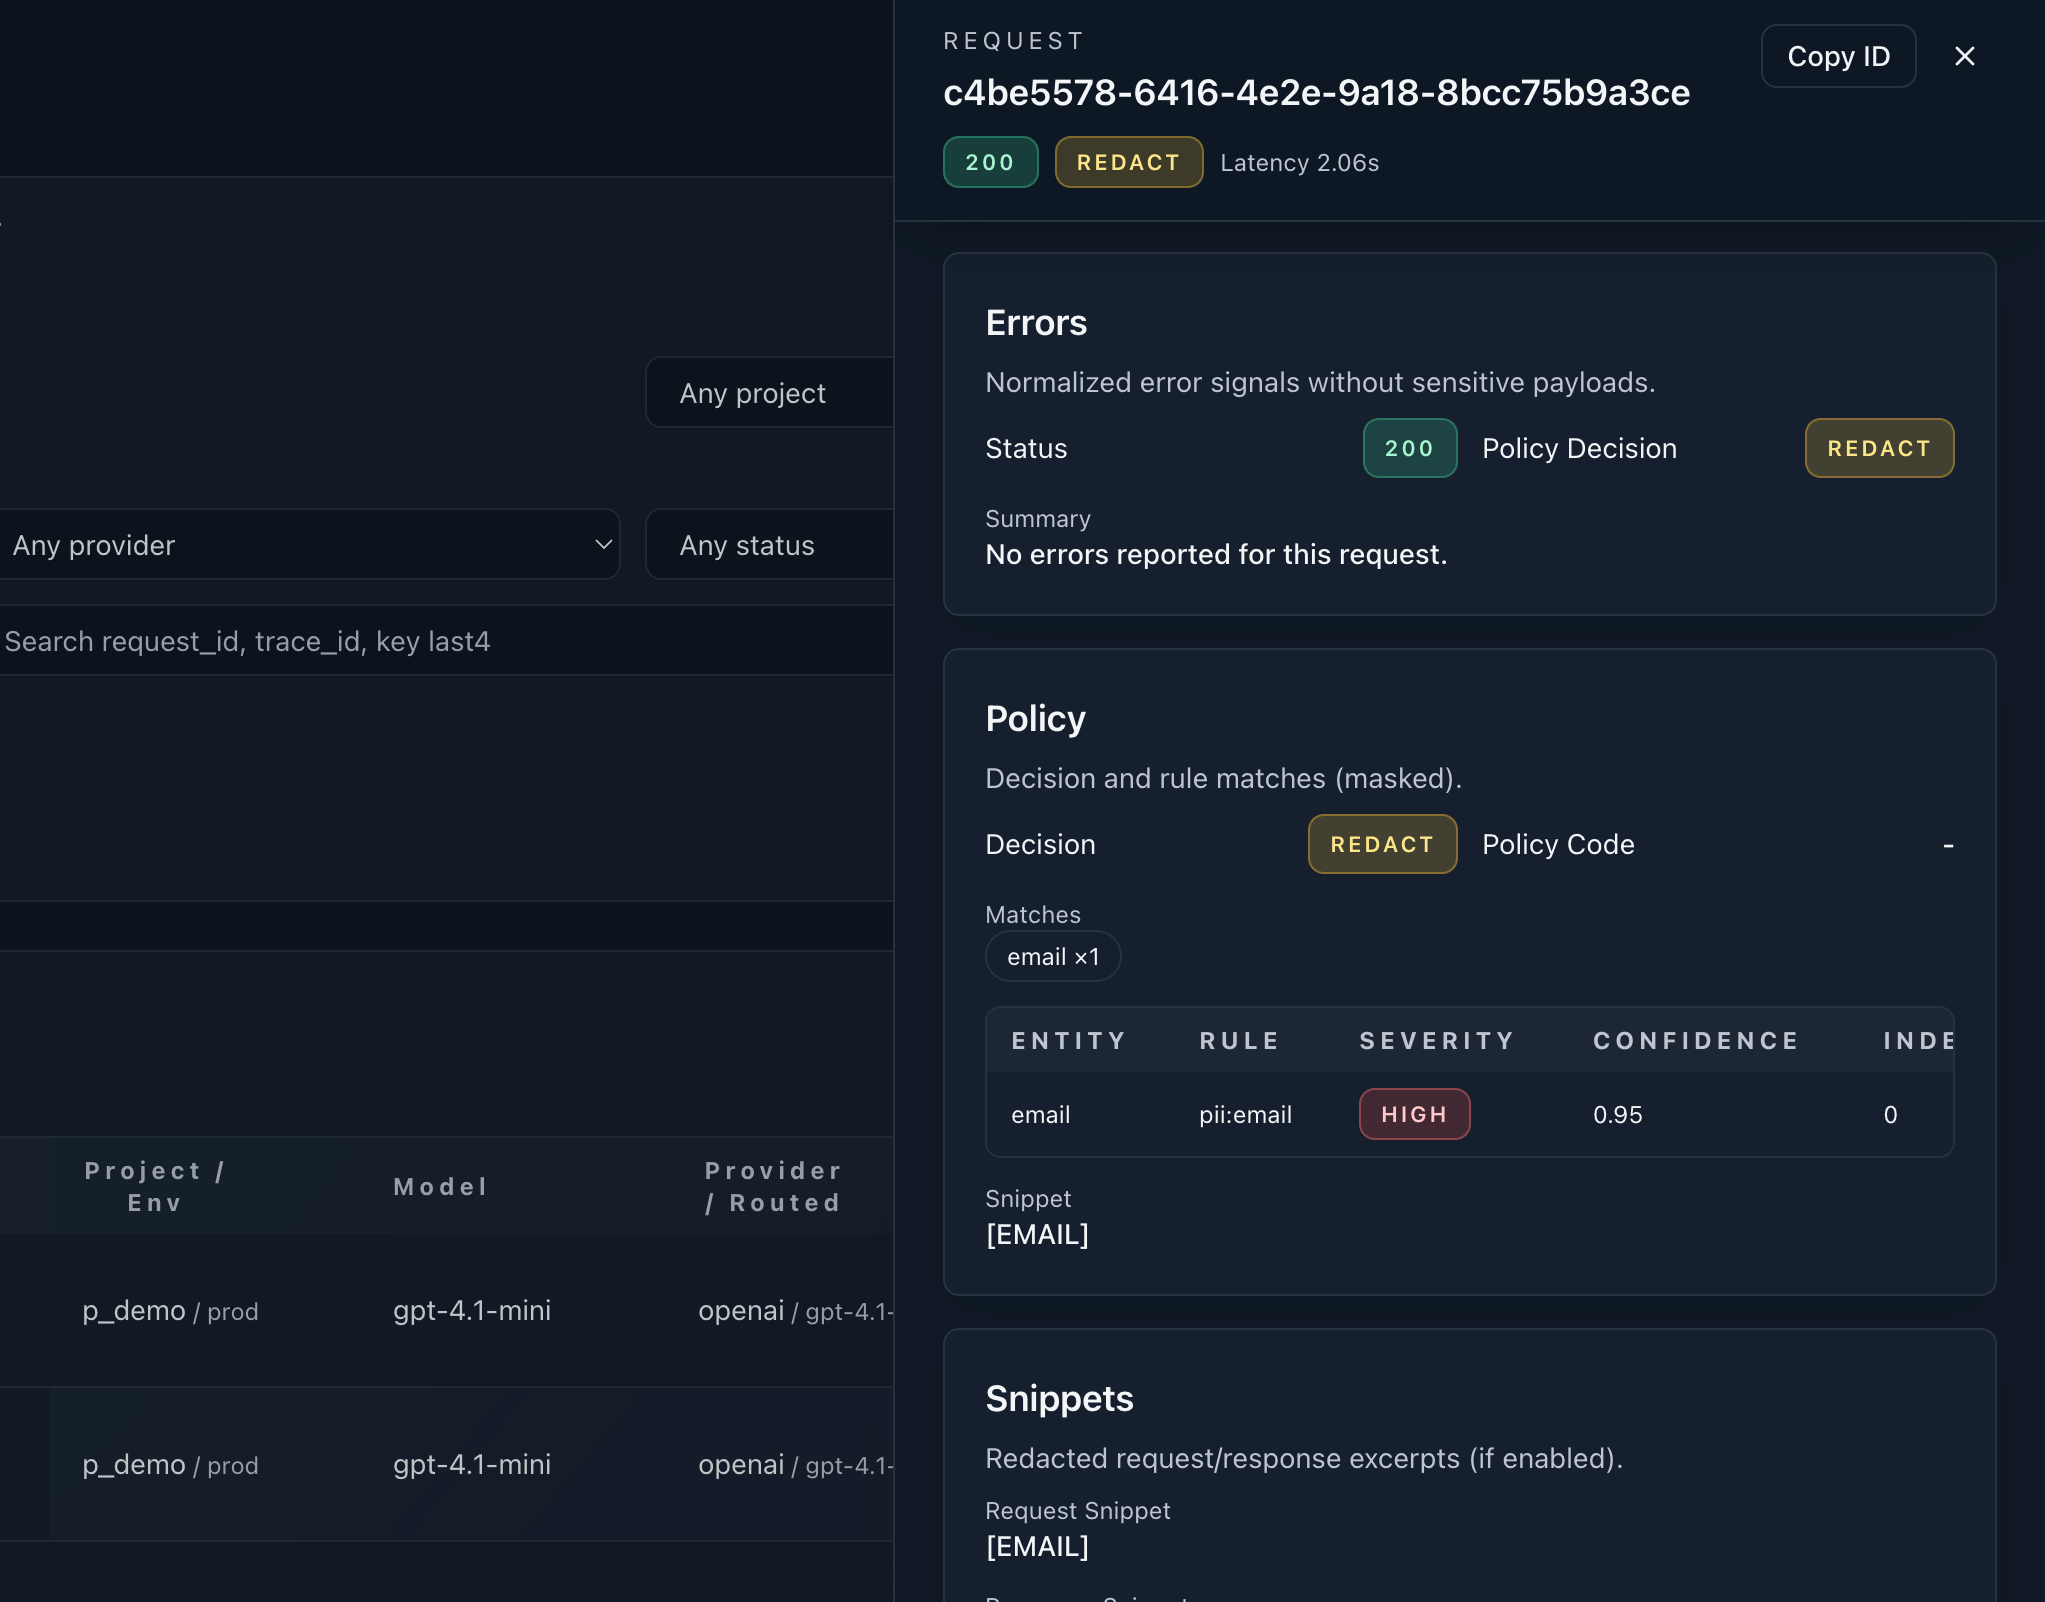Click the [EMAIL] request snippet text
Screen dimensions: 2045x1602
(1037, 1546)
